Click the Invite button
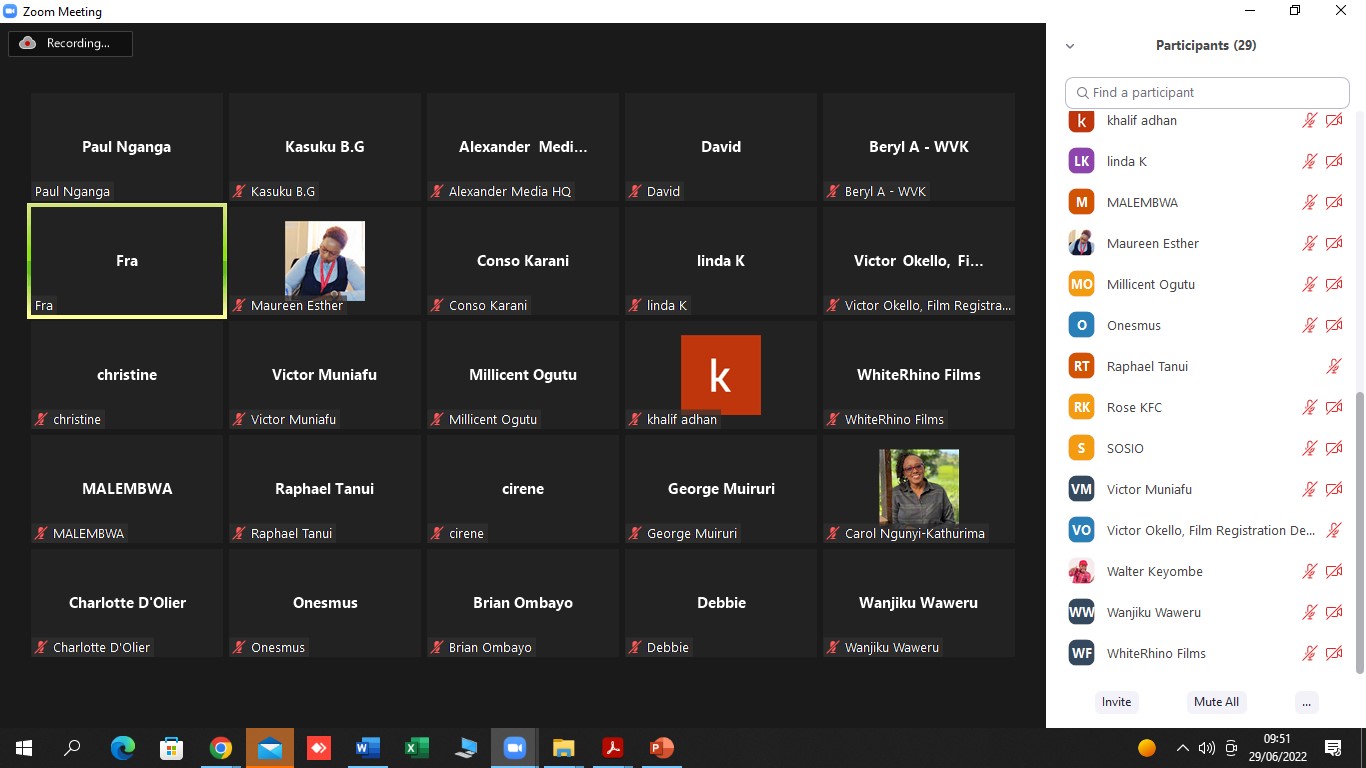Viewport: 1366px width, 768px height. click(1116, 702)
